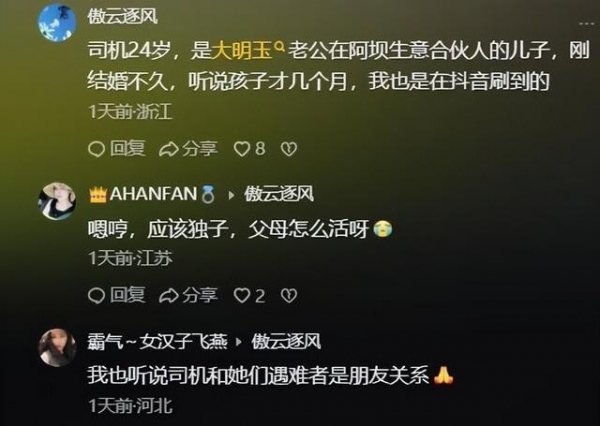This screenshot has height=426, width=600.
Task: Open username 傲云逐风 at top comment
Action: pos(122,16)
